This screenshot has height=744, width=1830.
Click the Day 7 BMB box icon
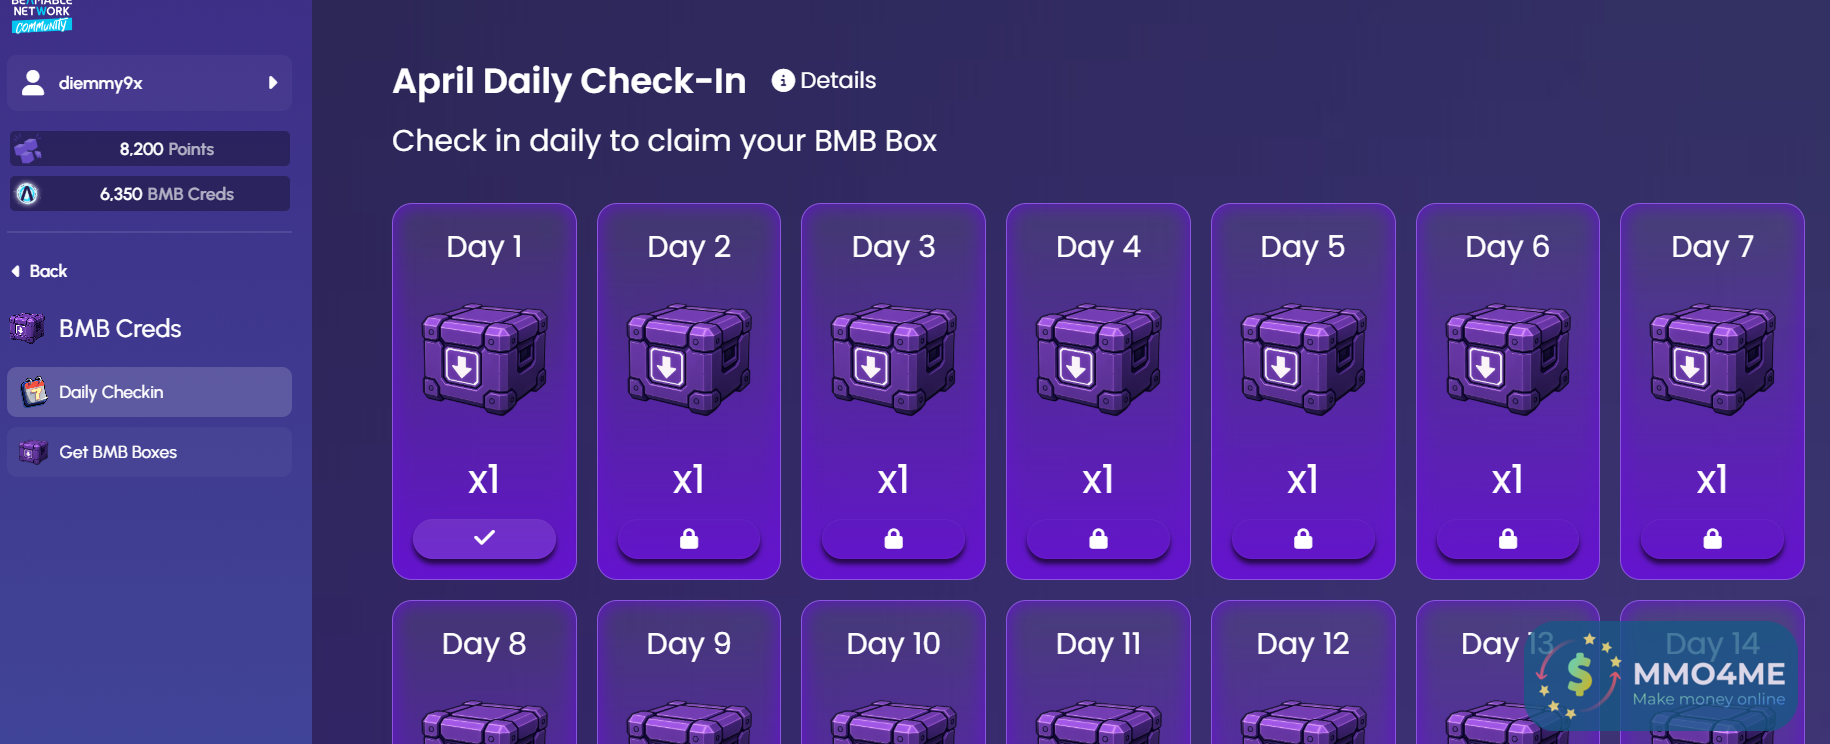(1712, 359)
